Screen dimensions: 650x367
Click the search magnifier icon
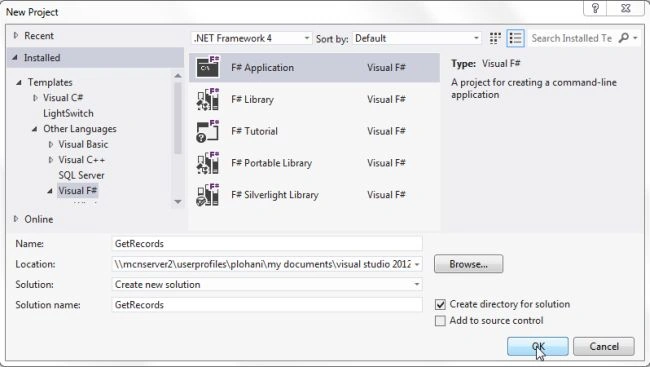point(623,38)
